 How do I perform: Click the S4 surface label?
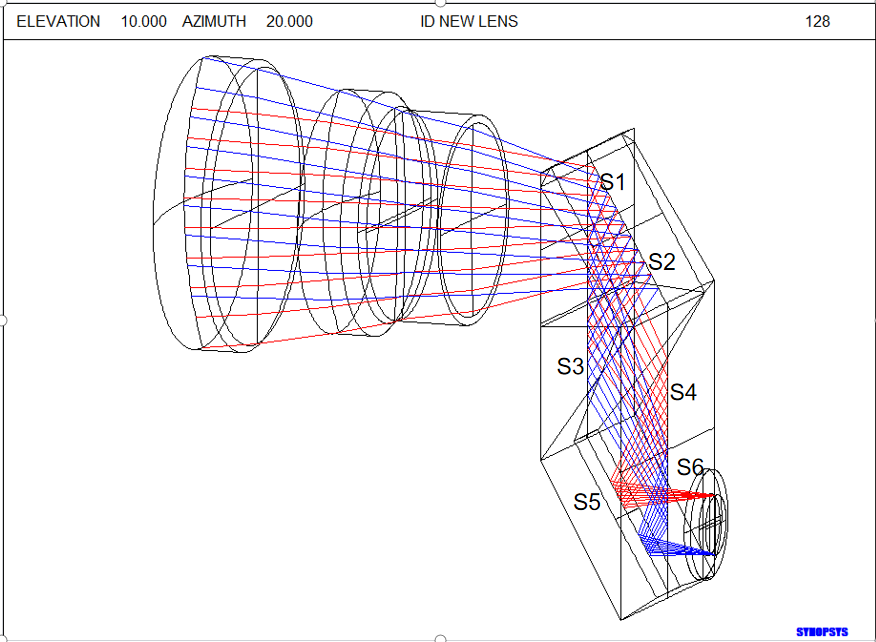[683, 392]
